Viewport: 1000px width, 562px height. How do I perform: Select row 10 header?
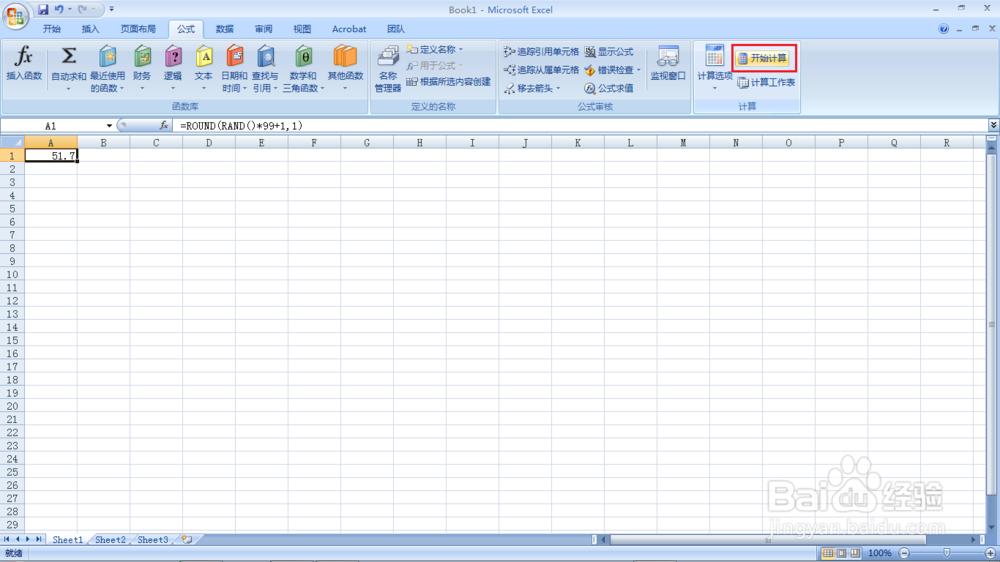tap(12, 274)
